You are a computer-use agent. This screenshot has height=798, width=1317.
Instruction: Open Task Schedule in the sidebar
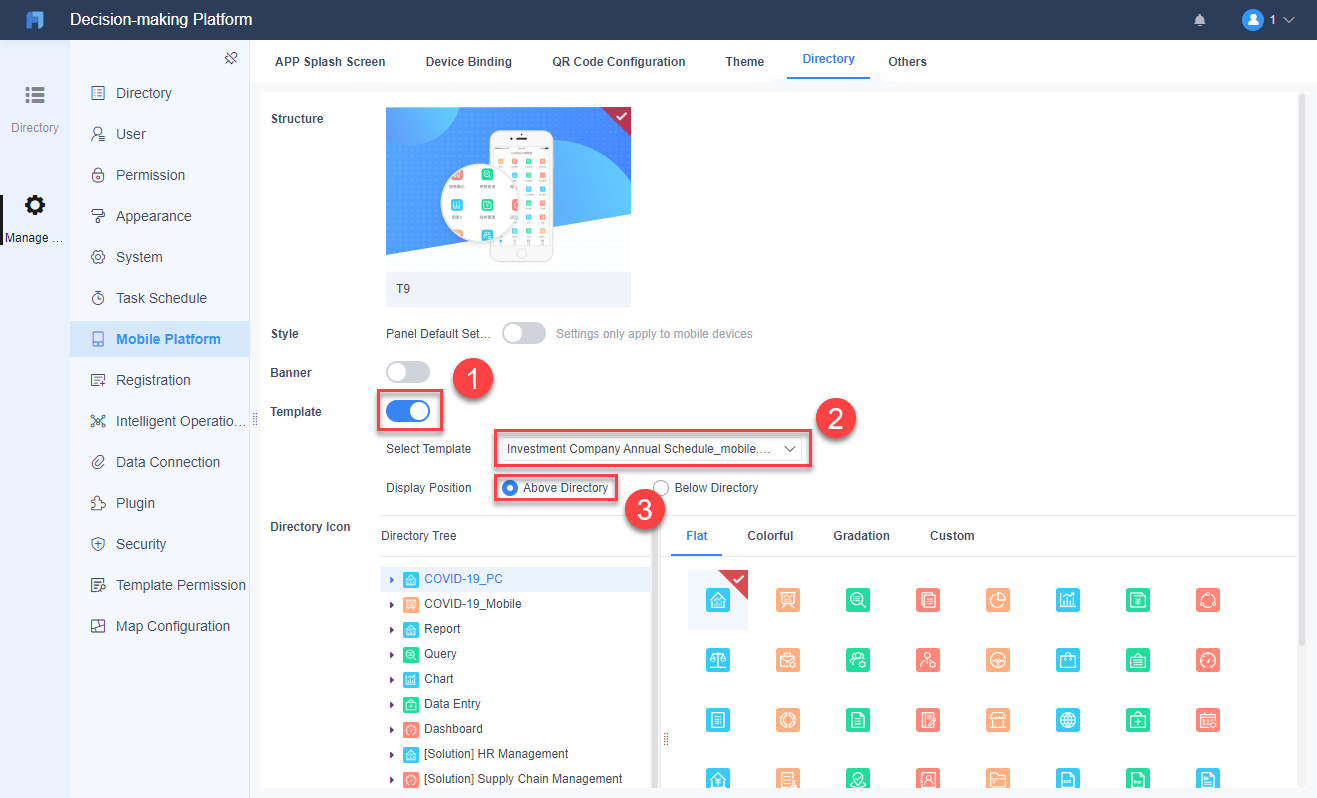coord(160,298)
